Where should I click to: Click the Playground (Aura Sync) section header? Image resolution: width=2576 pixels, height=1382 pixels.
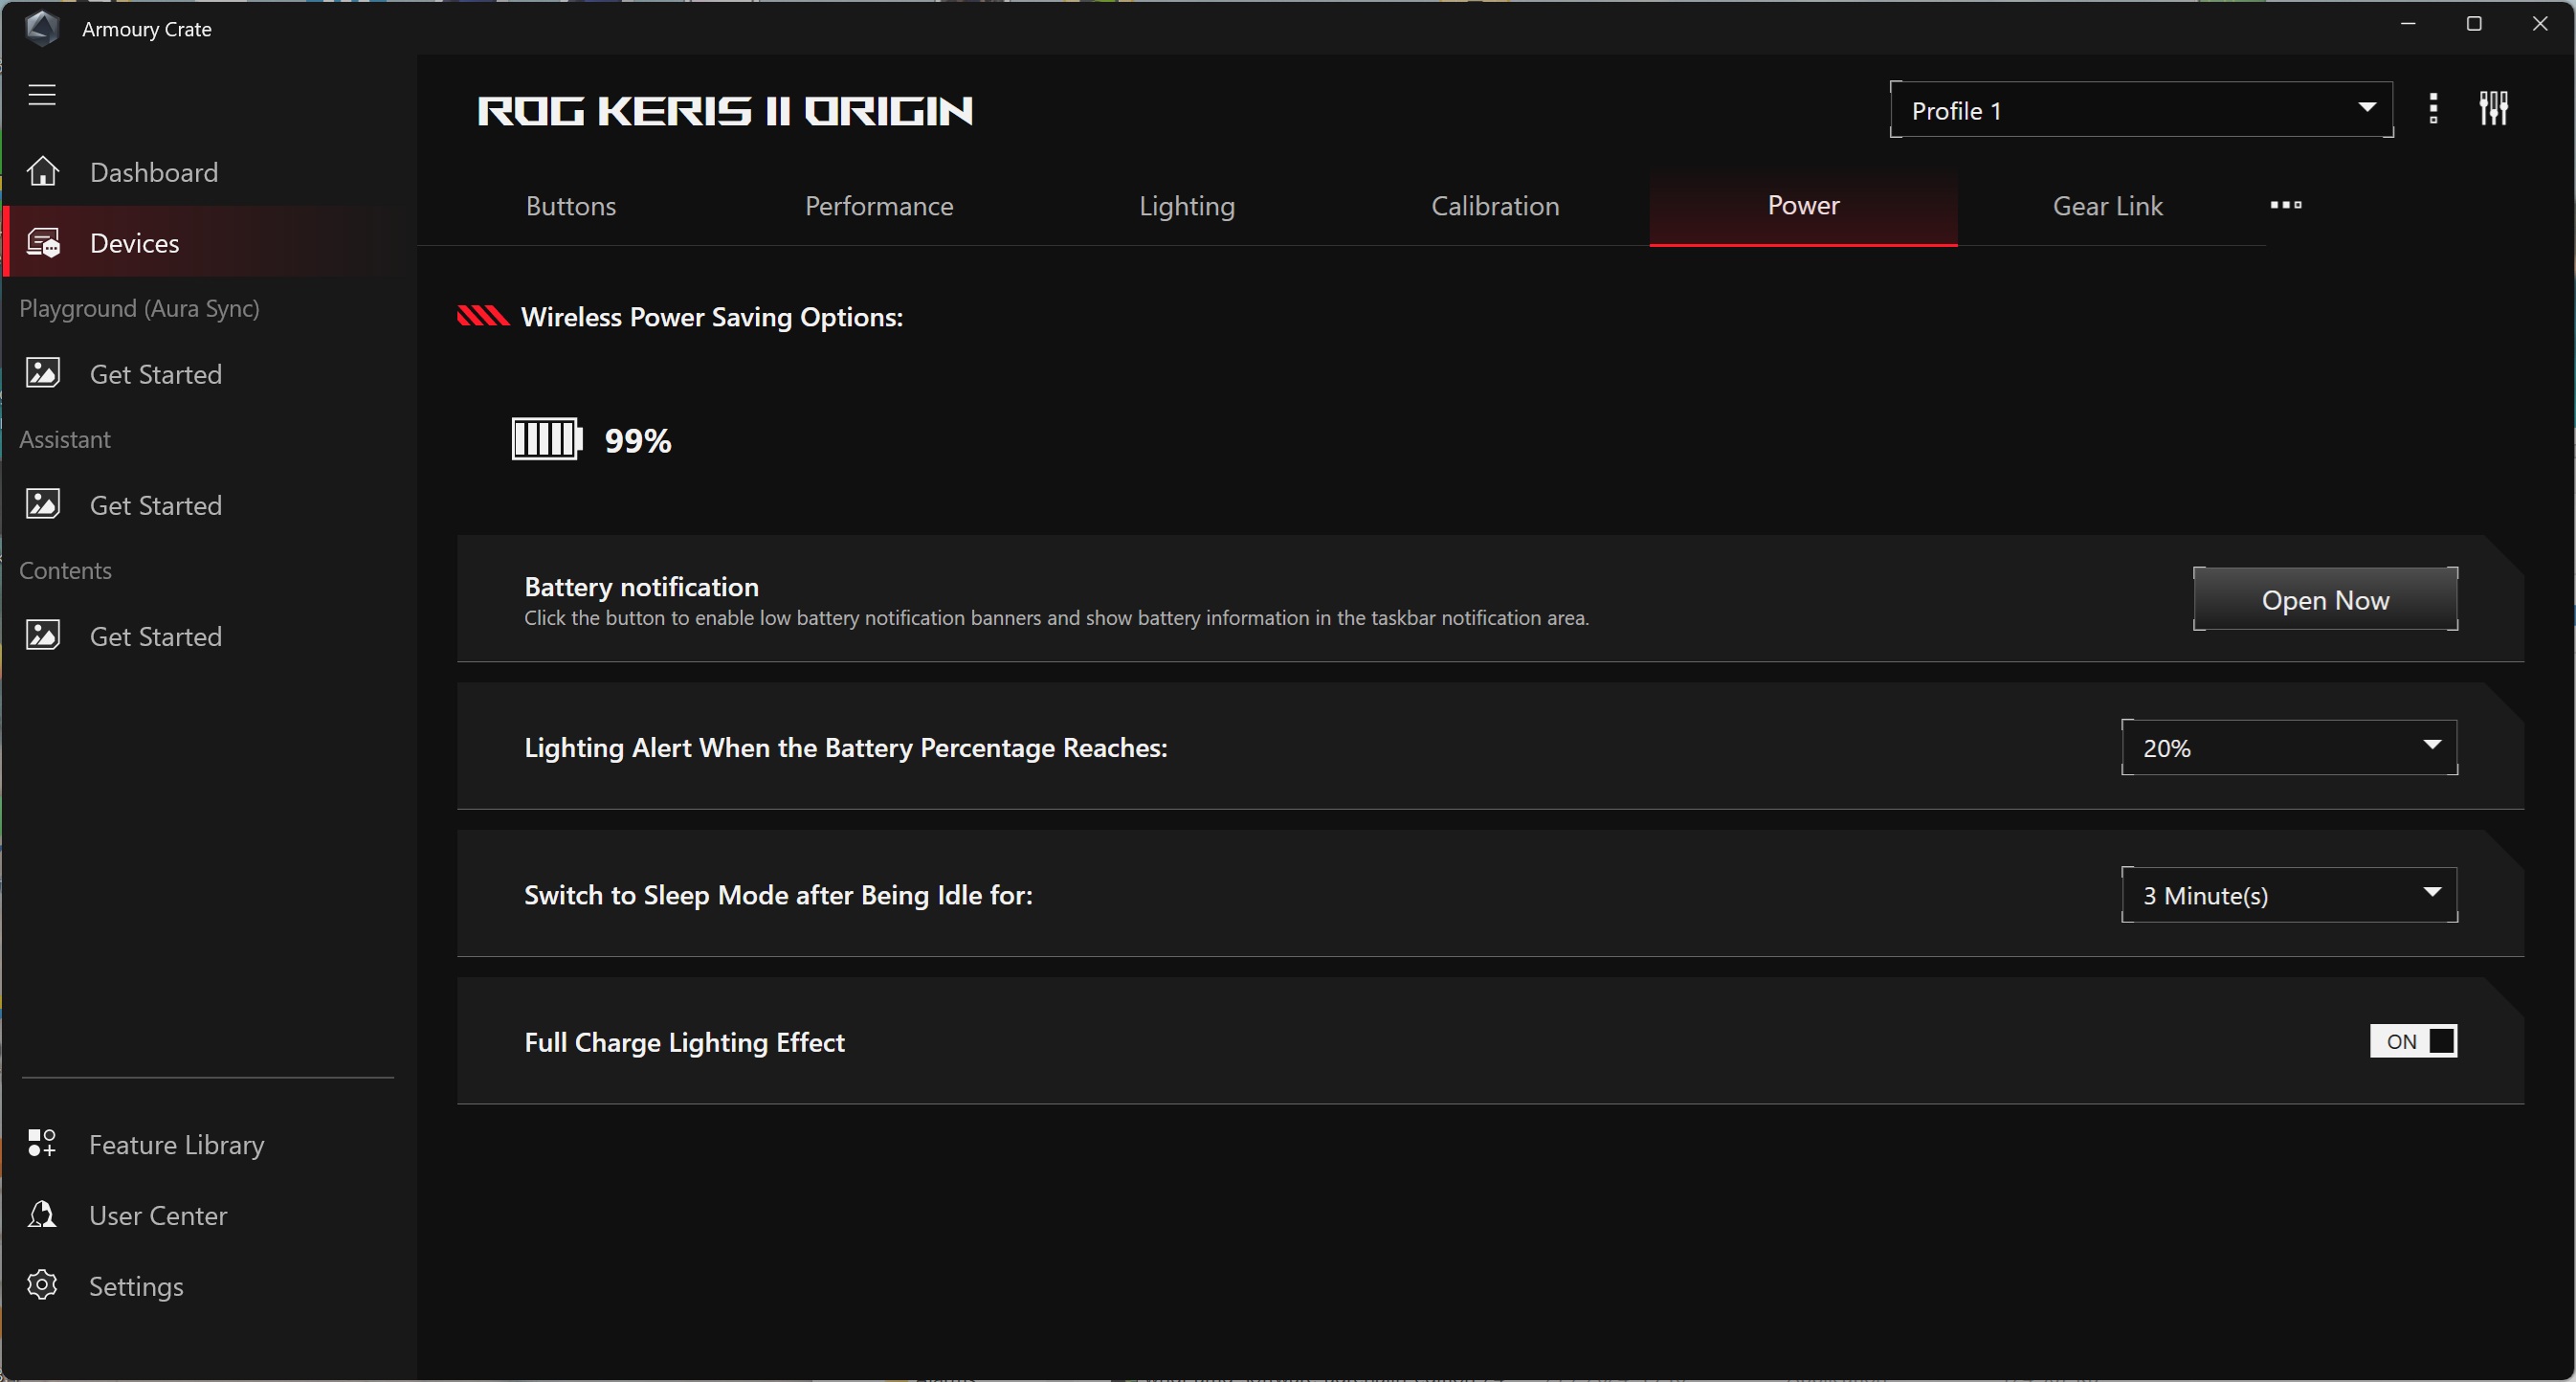pos(139,308)
